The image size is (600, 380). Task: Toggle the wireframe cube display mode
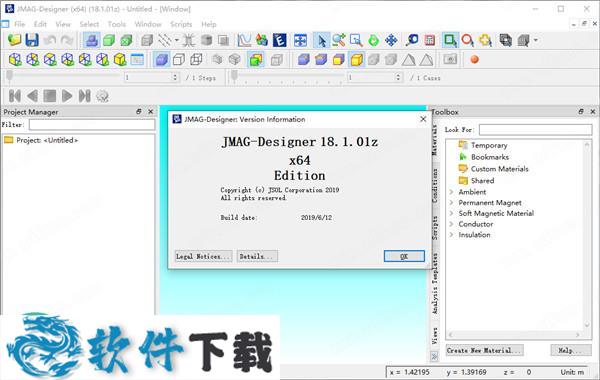179,60
